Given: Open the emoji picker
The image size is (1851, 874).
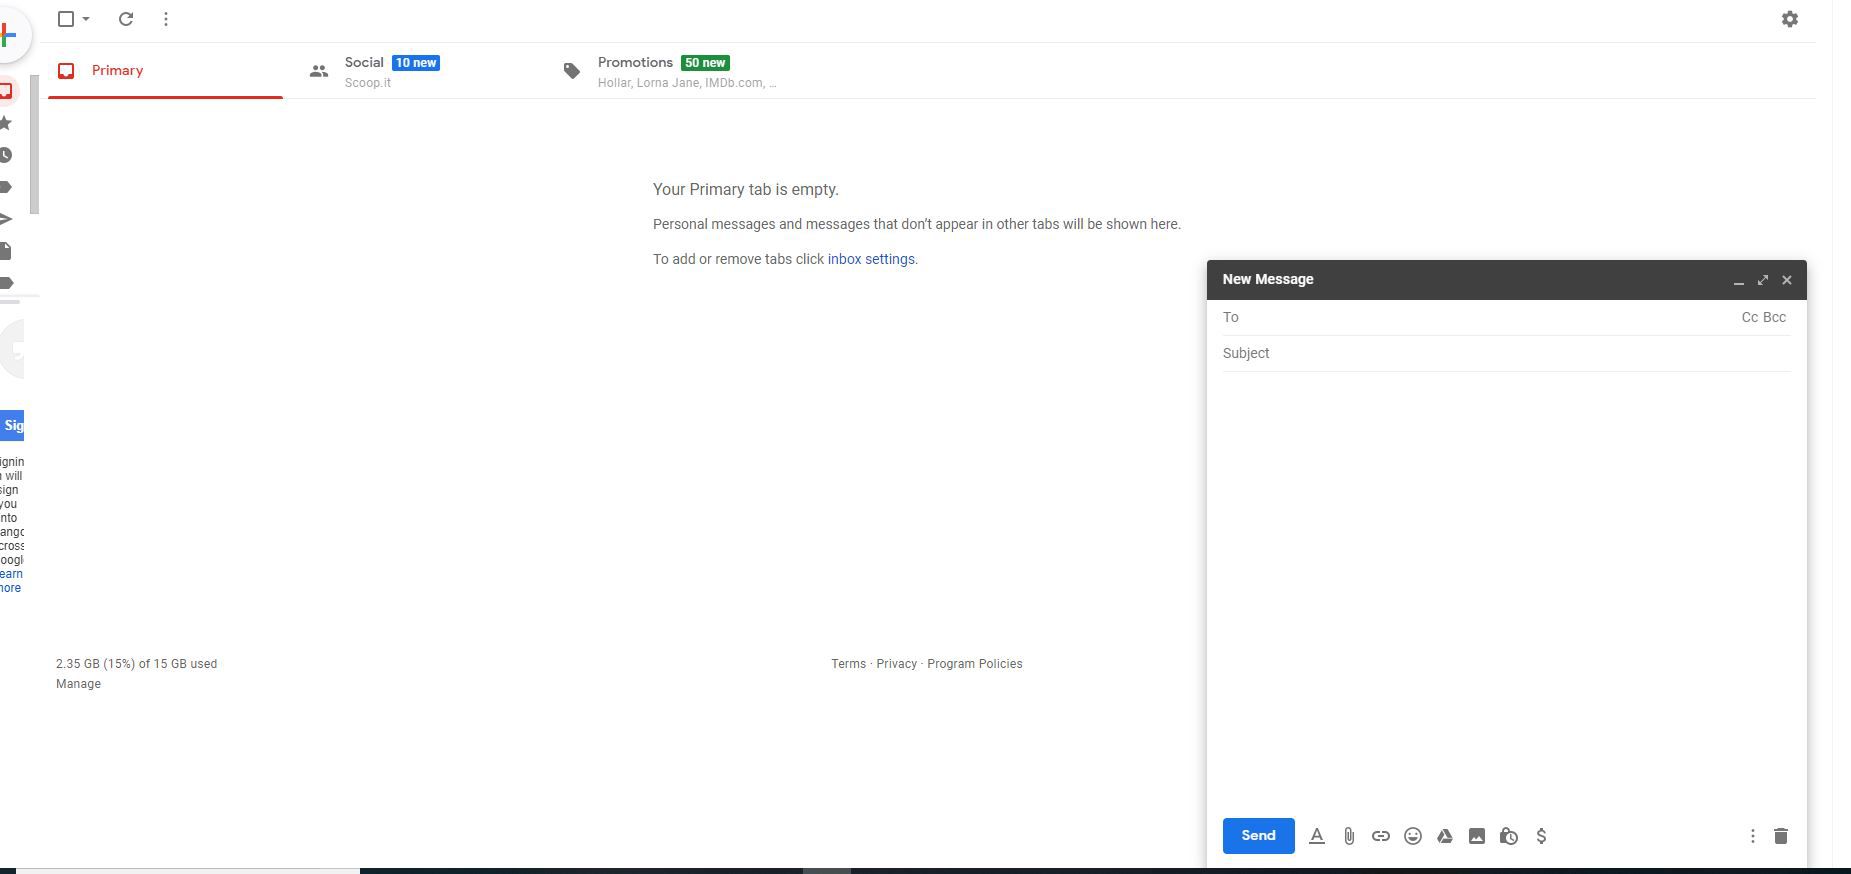Looking at the screenshot, I should [1413, 836].
